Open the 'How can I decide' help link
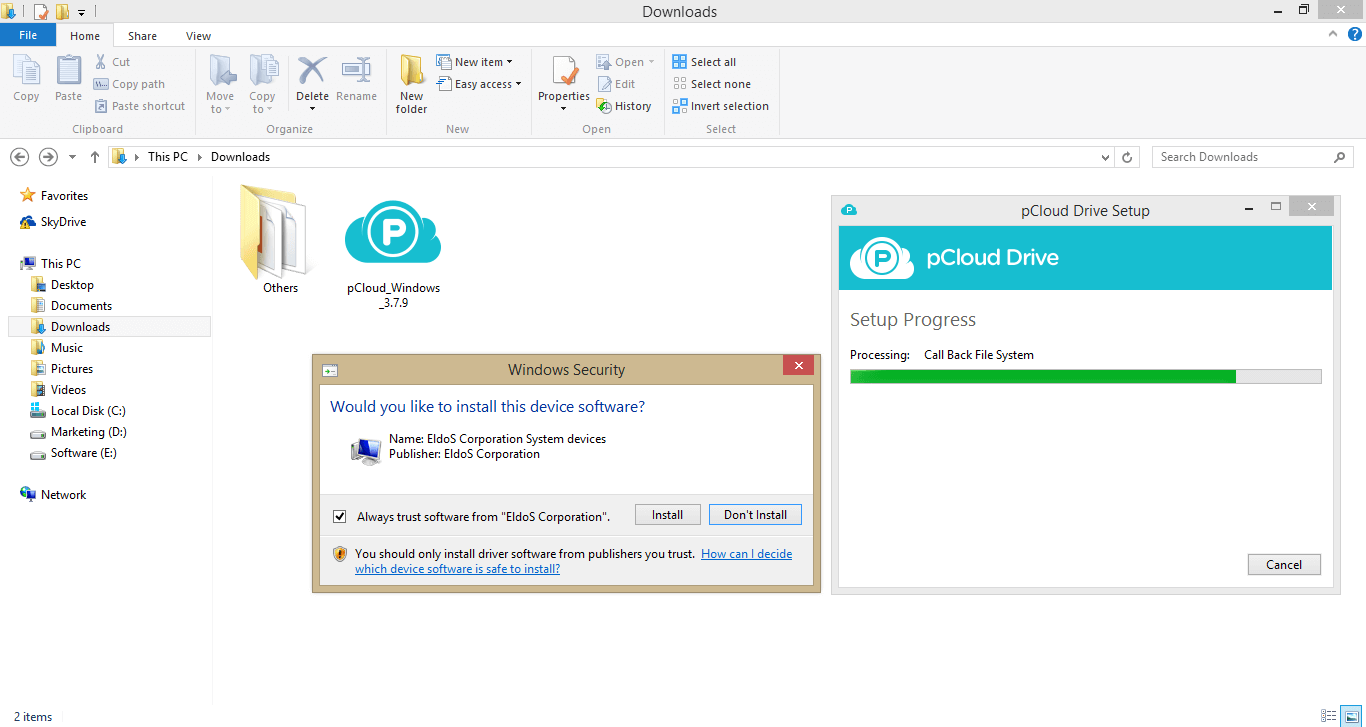 (746, 553)
